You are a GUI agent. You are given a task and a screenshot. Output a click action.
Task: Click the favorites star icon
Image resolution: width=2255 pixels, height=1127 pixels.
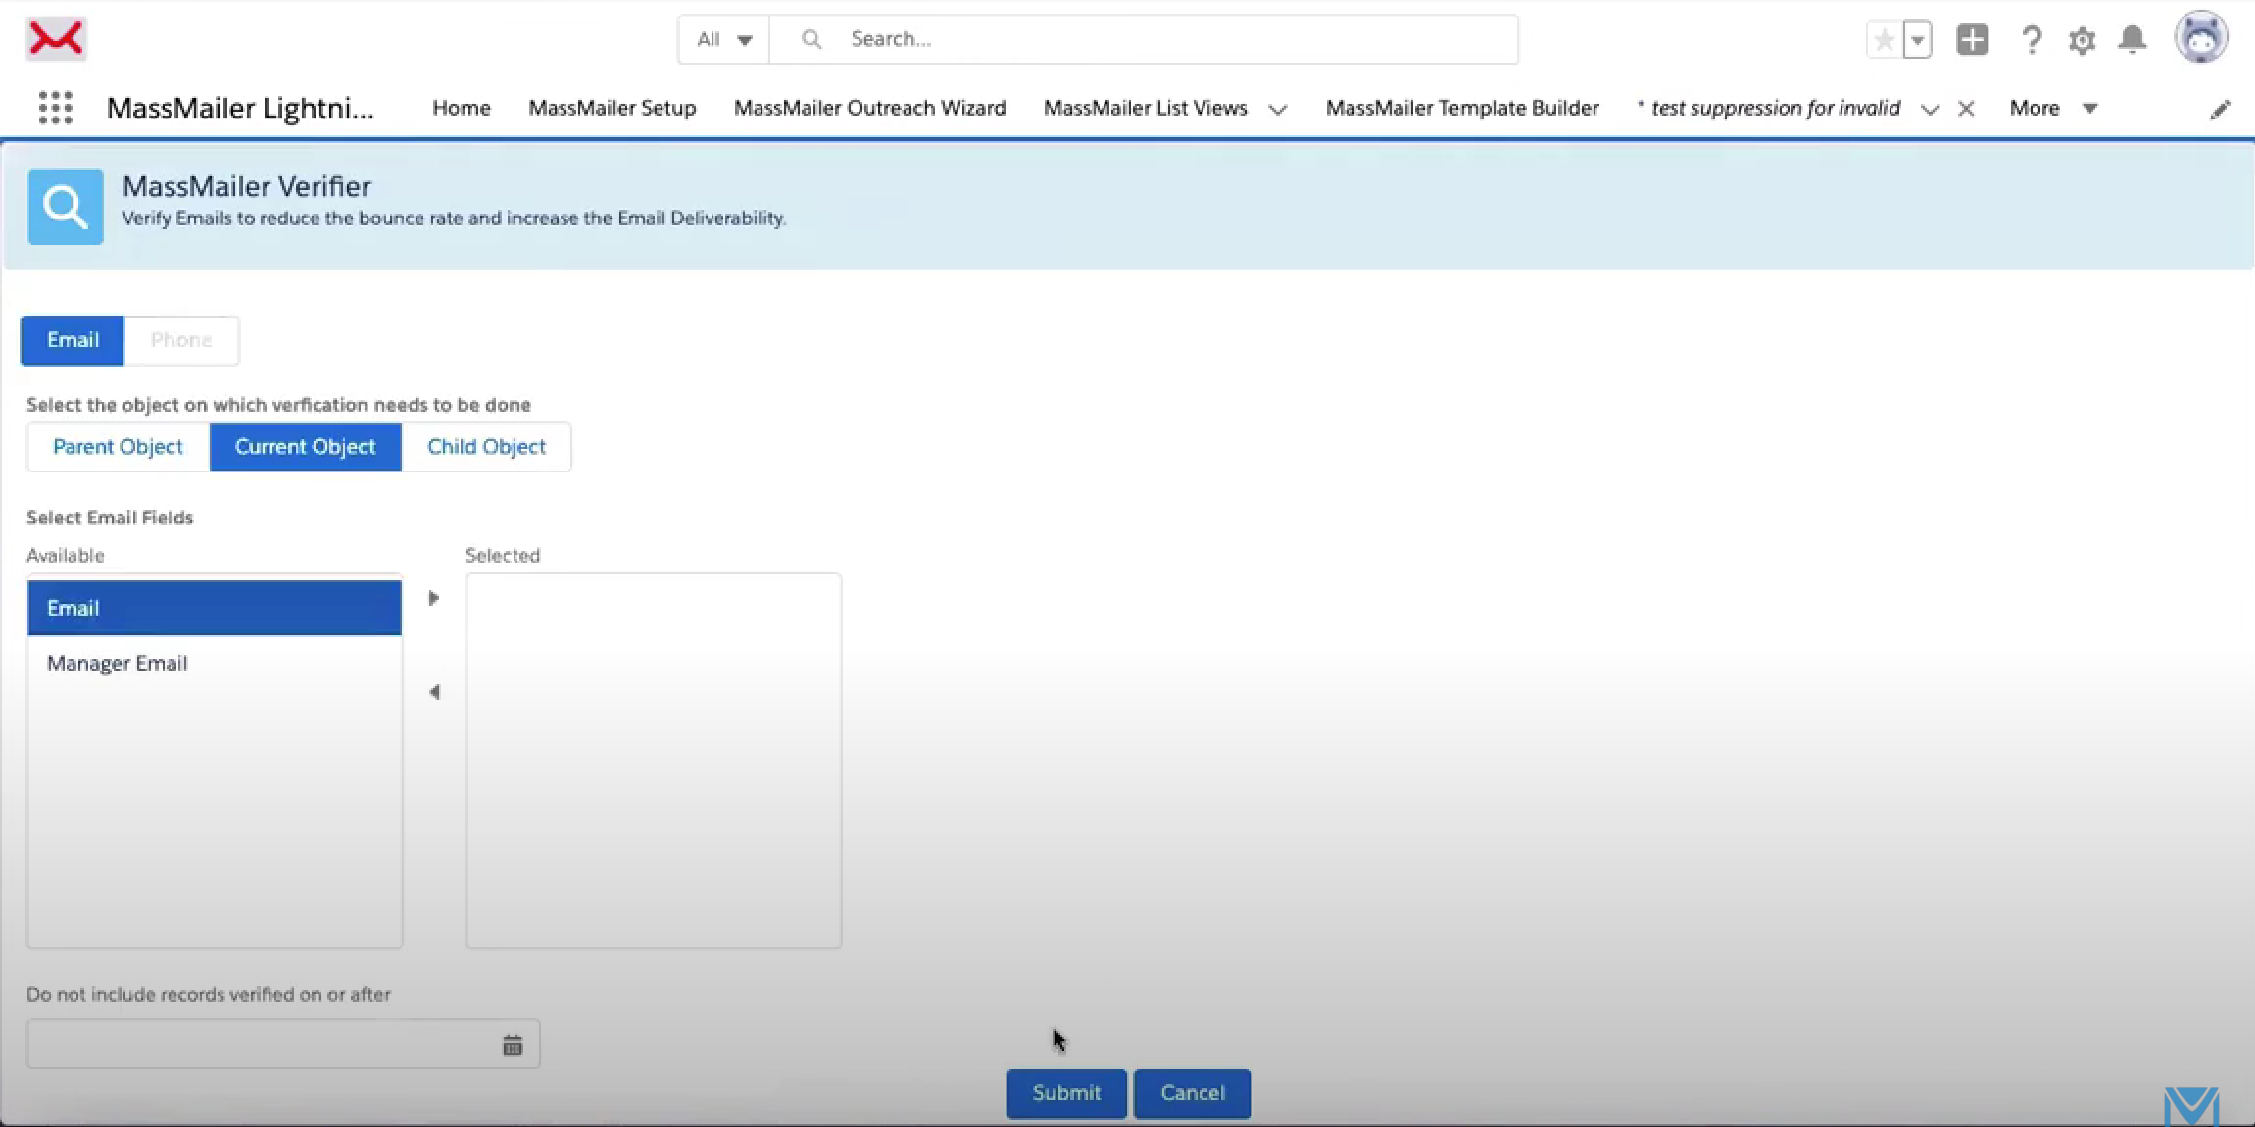[x=1884, y=40]
